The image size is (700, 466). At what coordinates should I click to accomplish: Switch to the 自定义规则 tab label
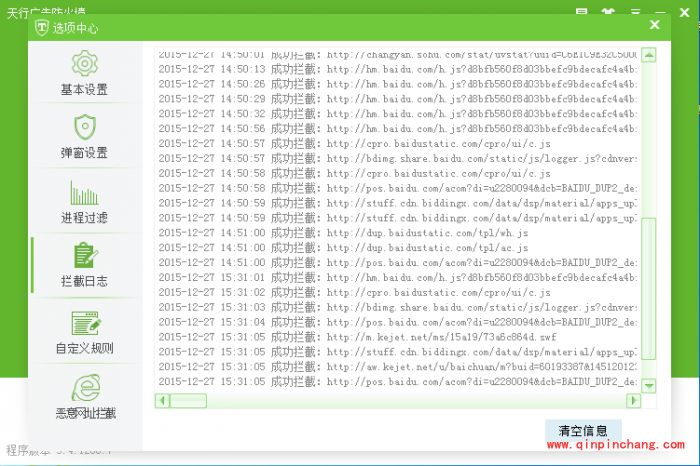tap(85, 349)
